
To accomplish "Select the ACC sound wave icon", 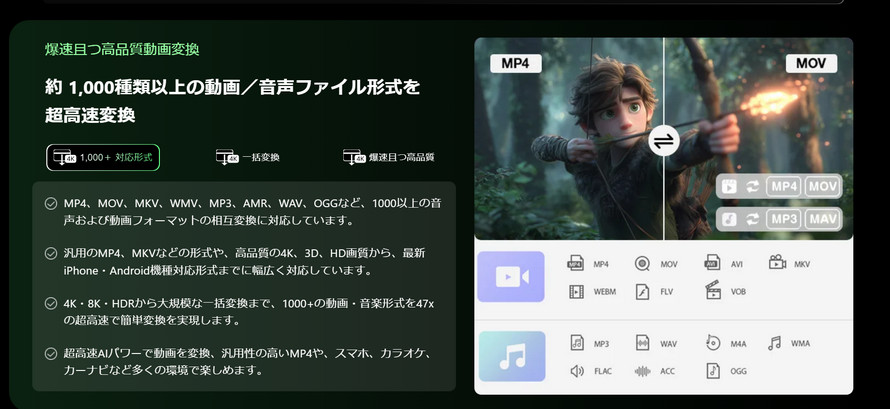I will tap(643, 372).
